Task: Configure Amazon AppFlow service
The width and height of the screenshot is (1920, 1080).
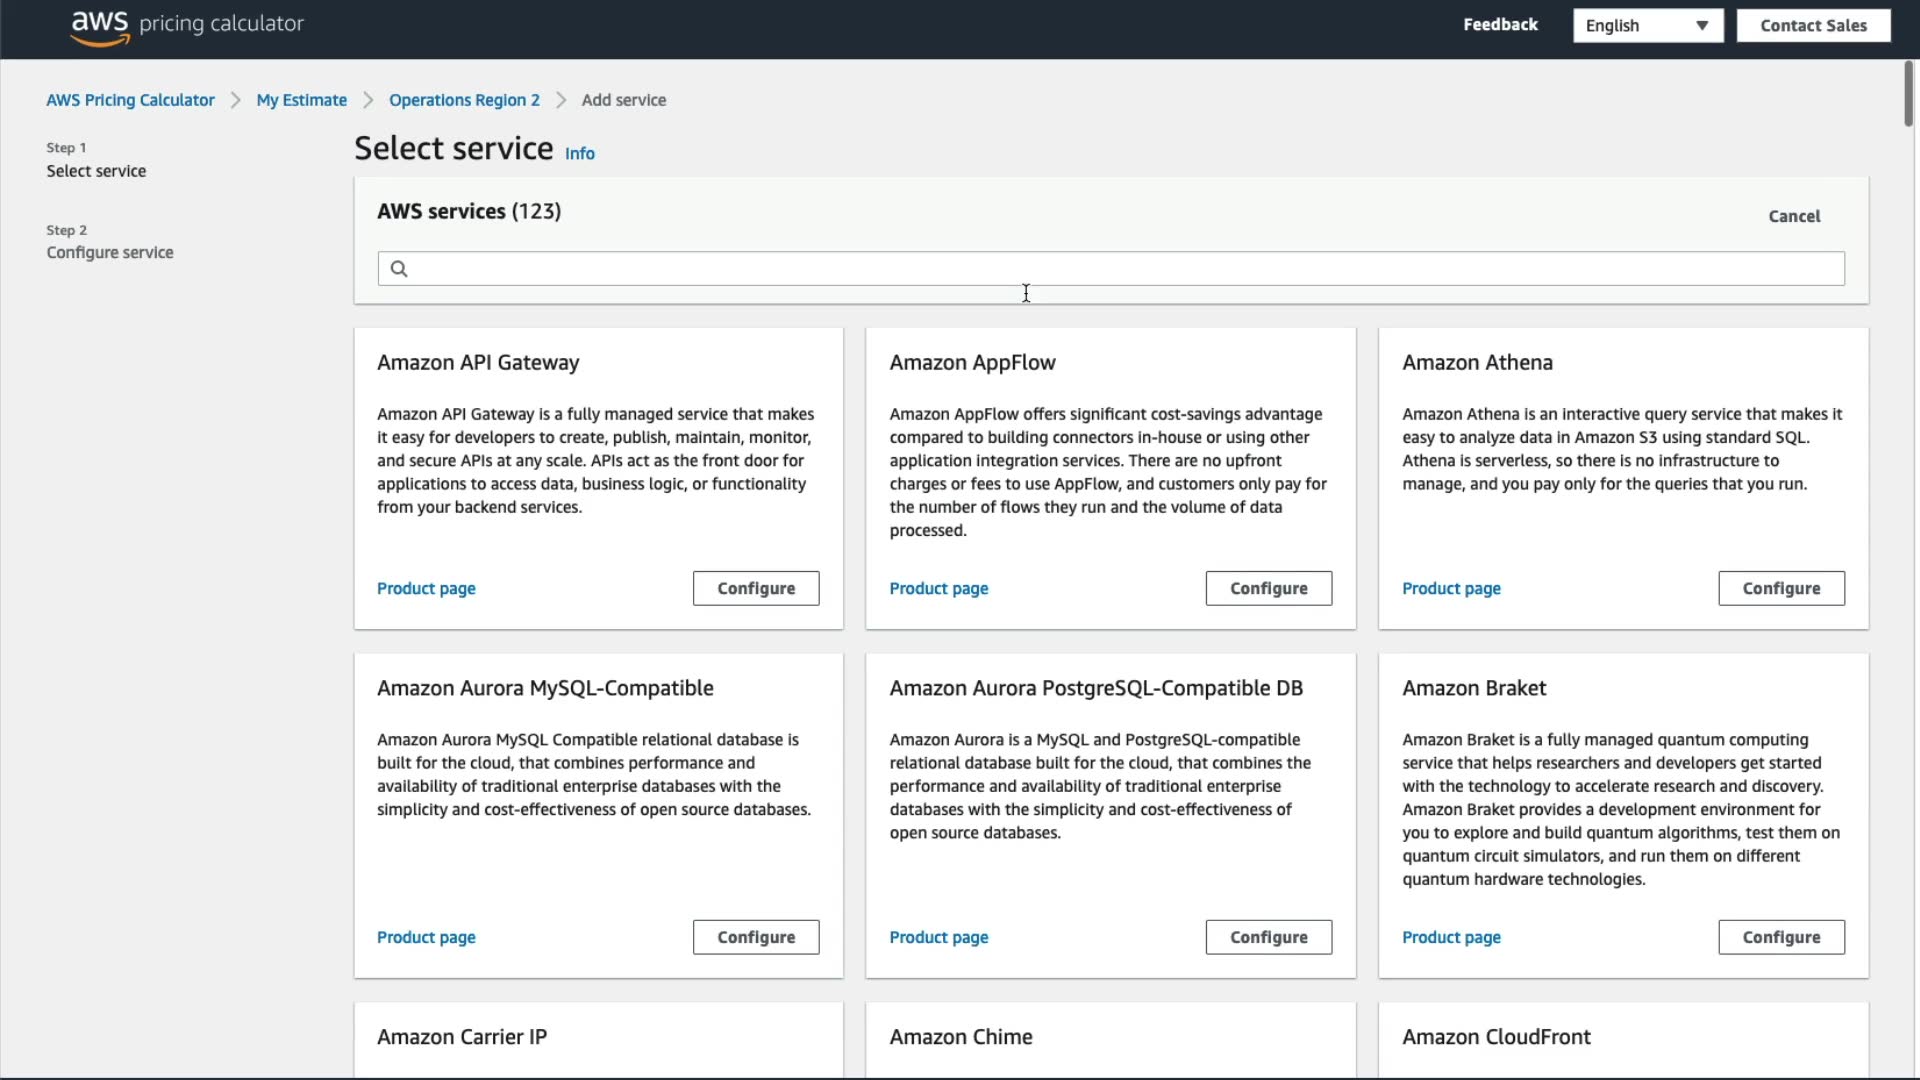Action: click(1268, 589)
